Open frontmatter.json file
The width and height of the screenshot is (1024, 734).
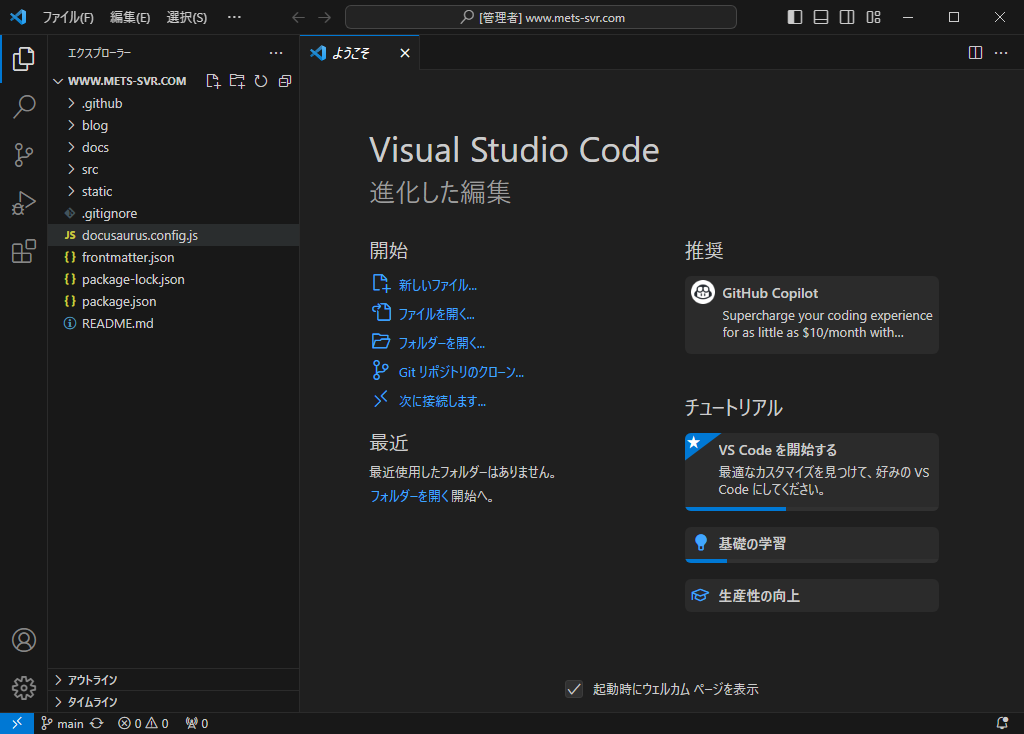tap(174, 257)
